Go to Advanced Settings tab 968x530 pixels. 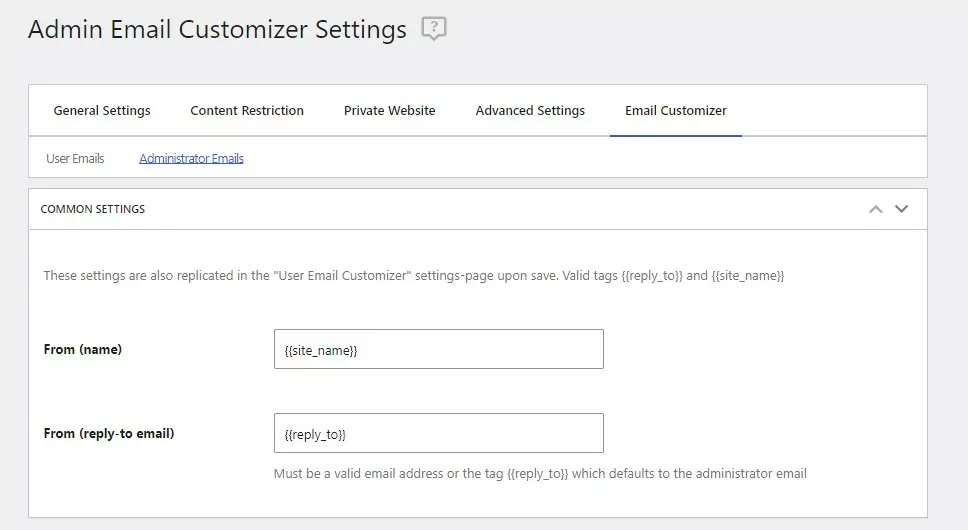pyautogui.click(x=530, y=110)
